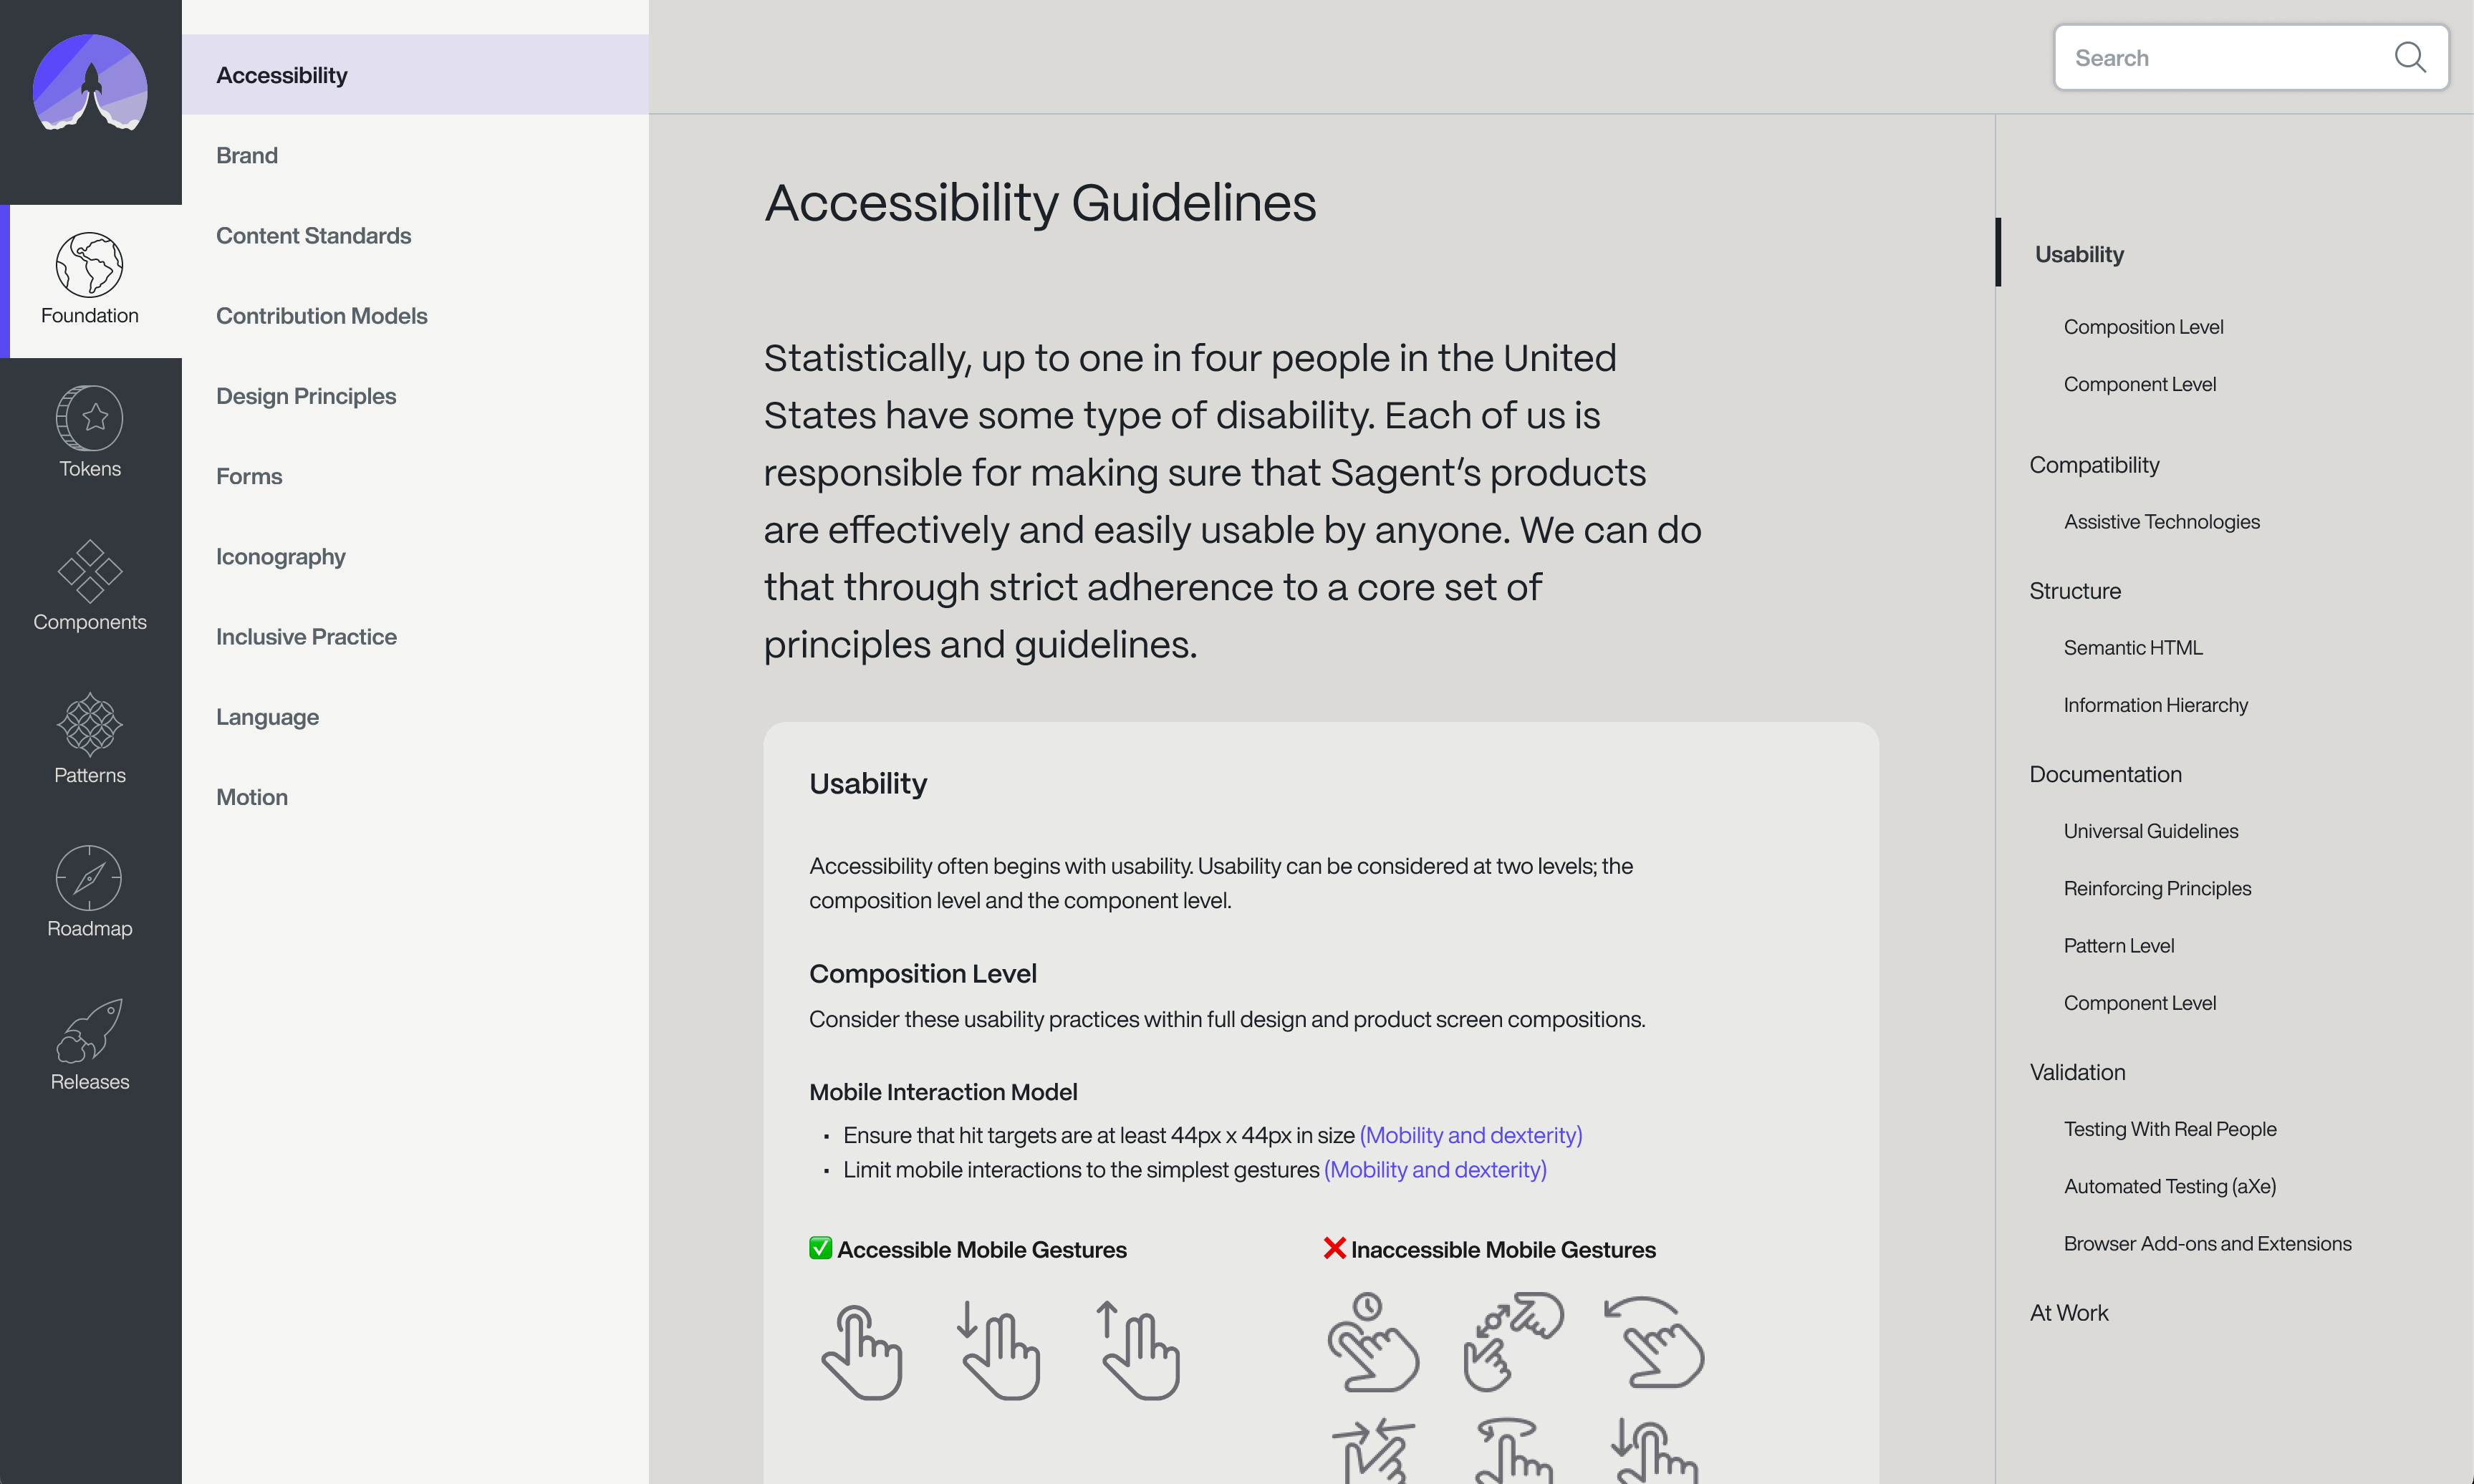Open Testing With Real People link
The width and height of the screenshot is (2474, 1484).
(x=2170, y=1128)
